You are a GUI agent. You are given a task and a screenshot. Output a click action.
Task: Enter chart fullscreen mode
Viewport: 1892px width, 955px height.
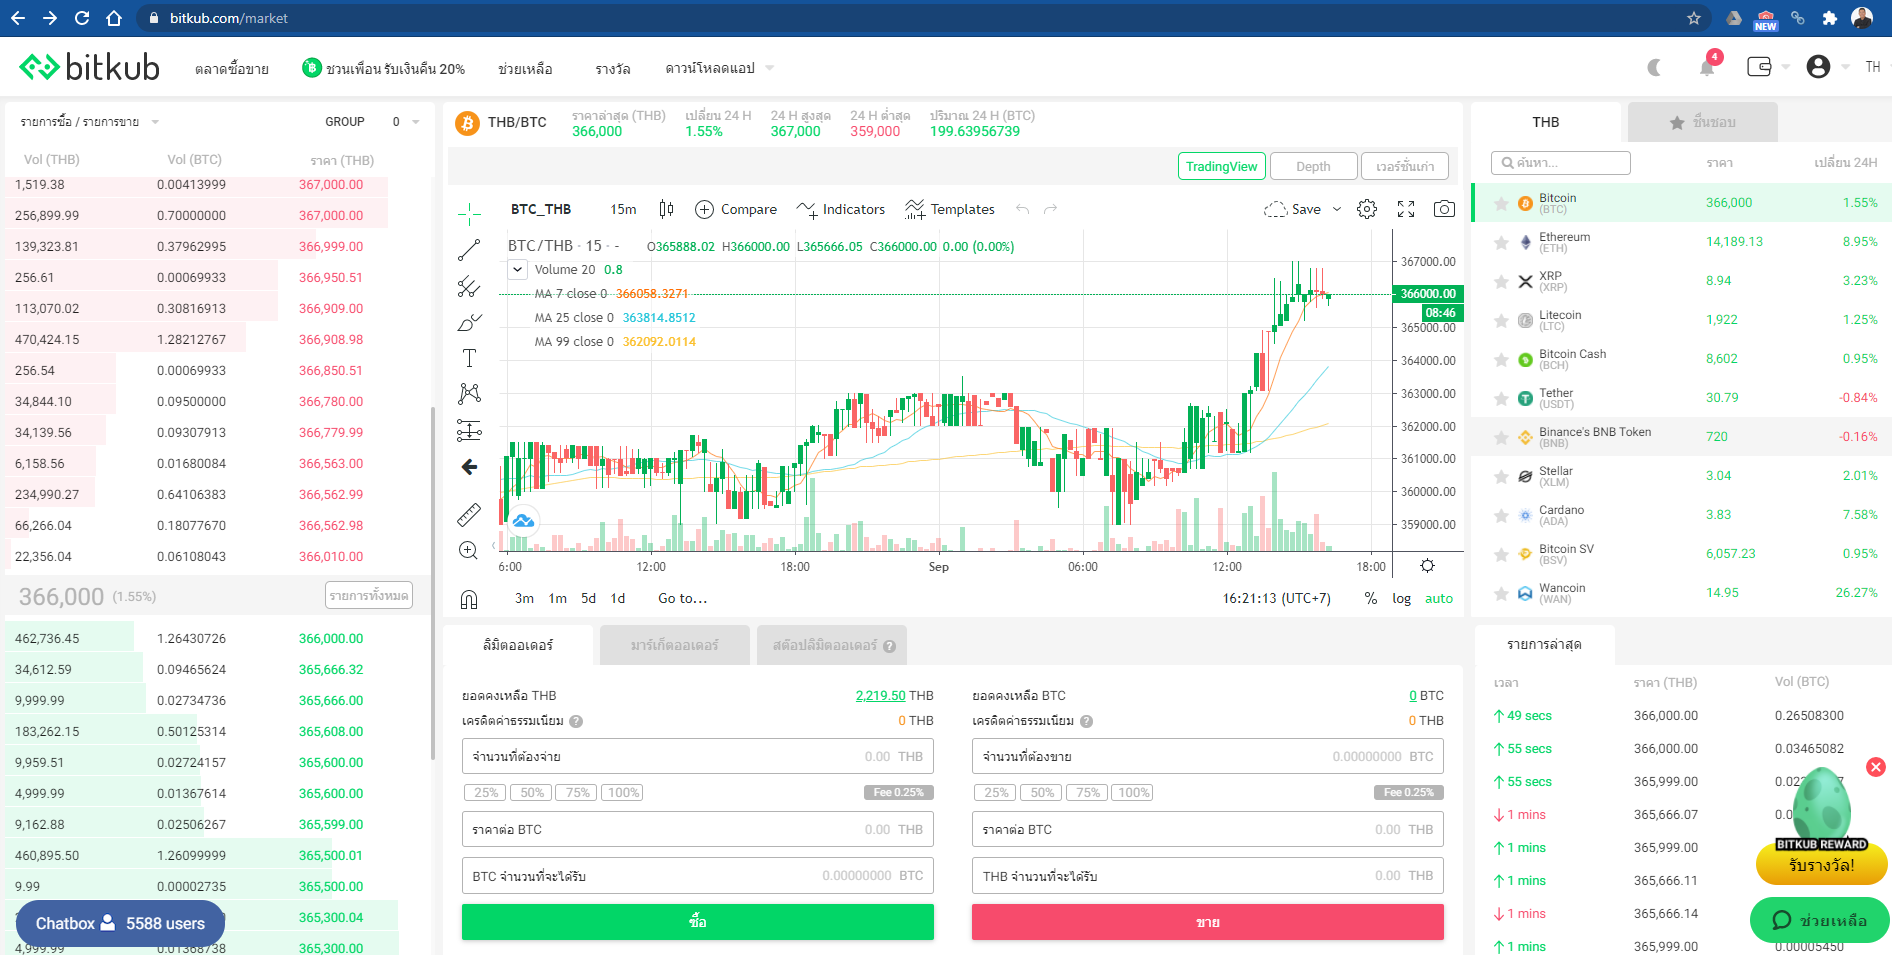tap(1406, 209)
